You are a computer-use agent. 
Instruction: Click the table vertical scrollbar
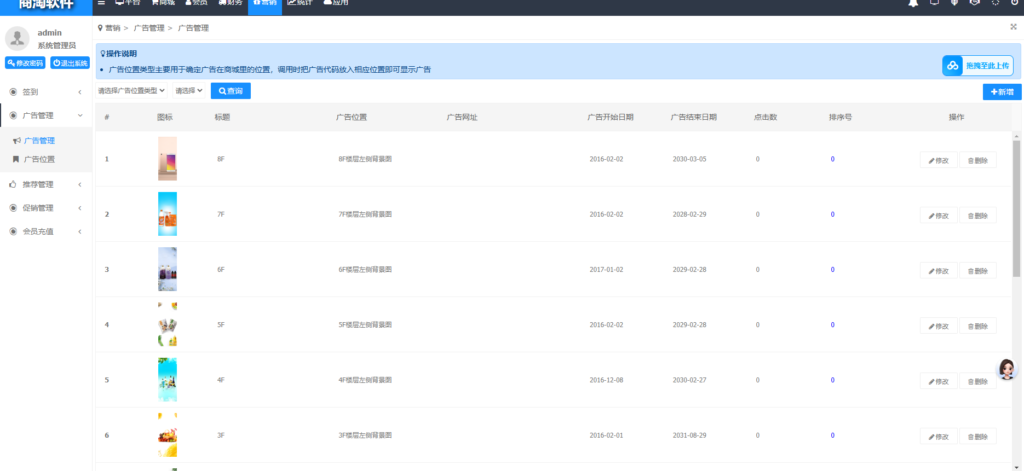tap(1016, 208)
